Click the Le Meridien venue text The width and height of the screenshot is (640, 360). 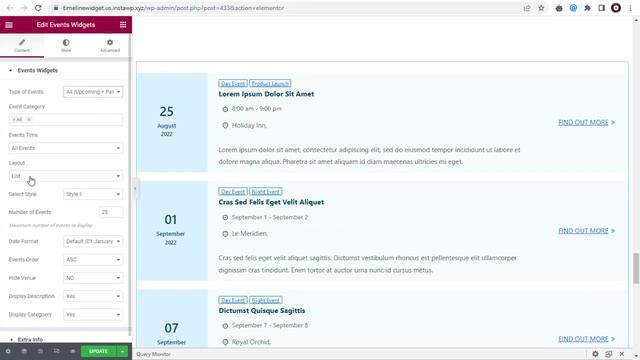[250, 234]
